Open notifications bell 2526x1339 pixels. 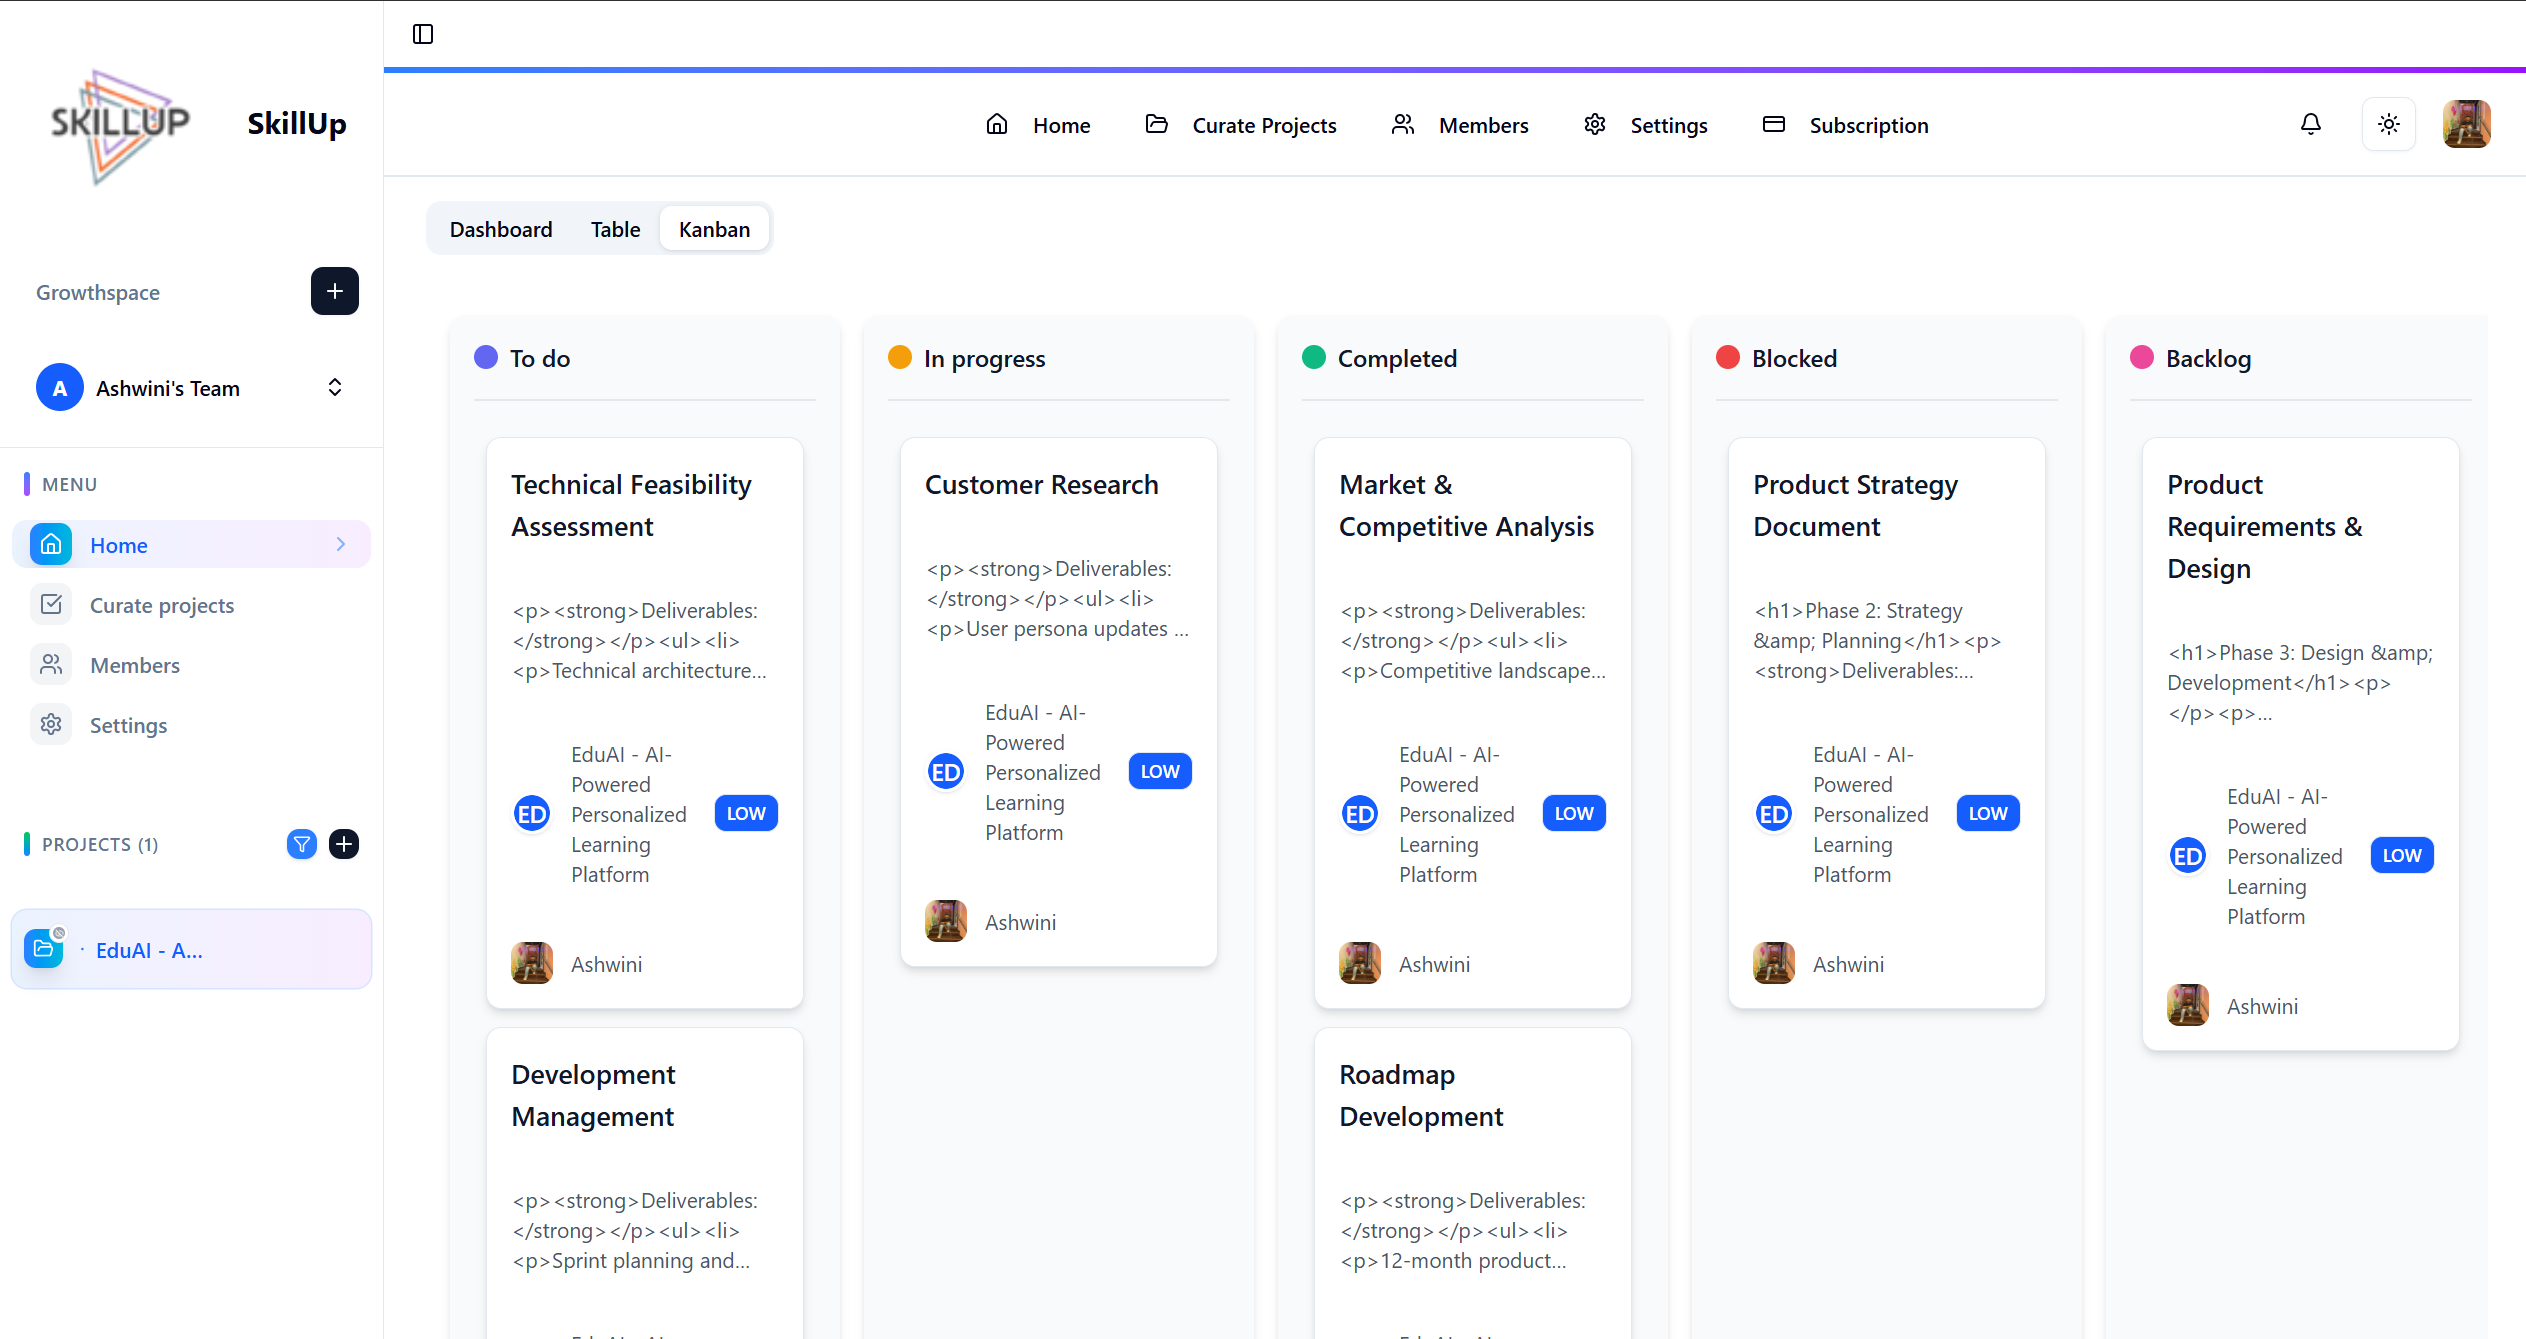click(2310, 124)
